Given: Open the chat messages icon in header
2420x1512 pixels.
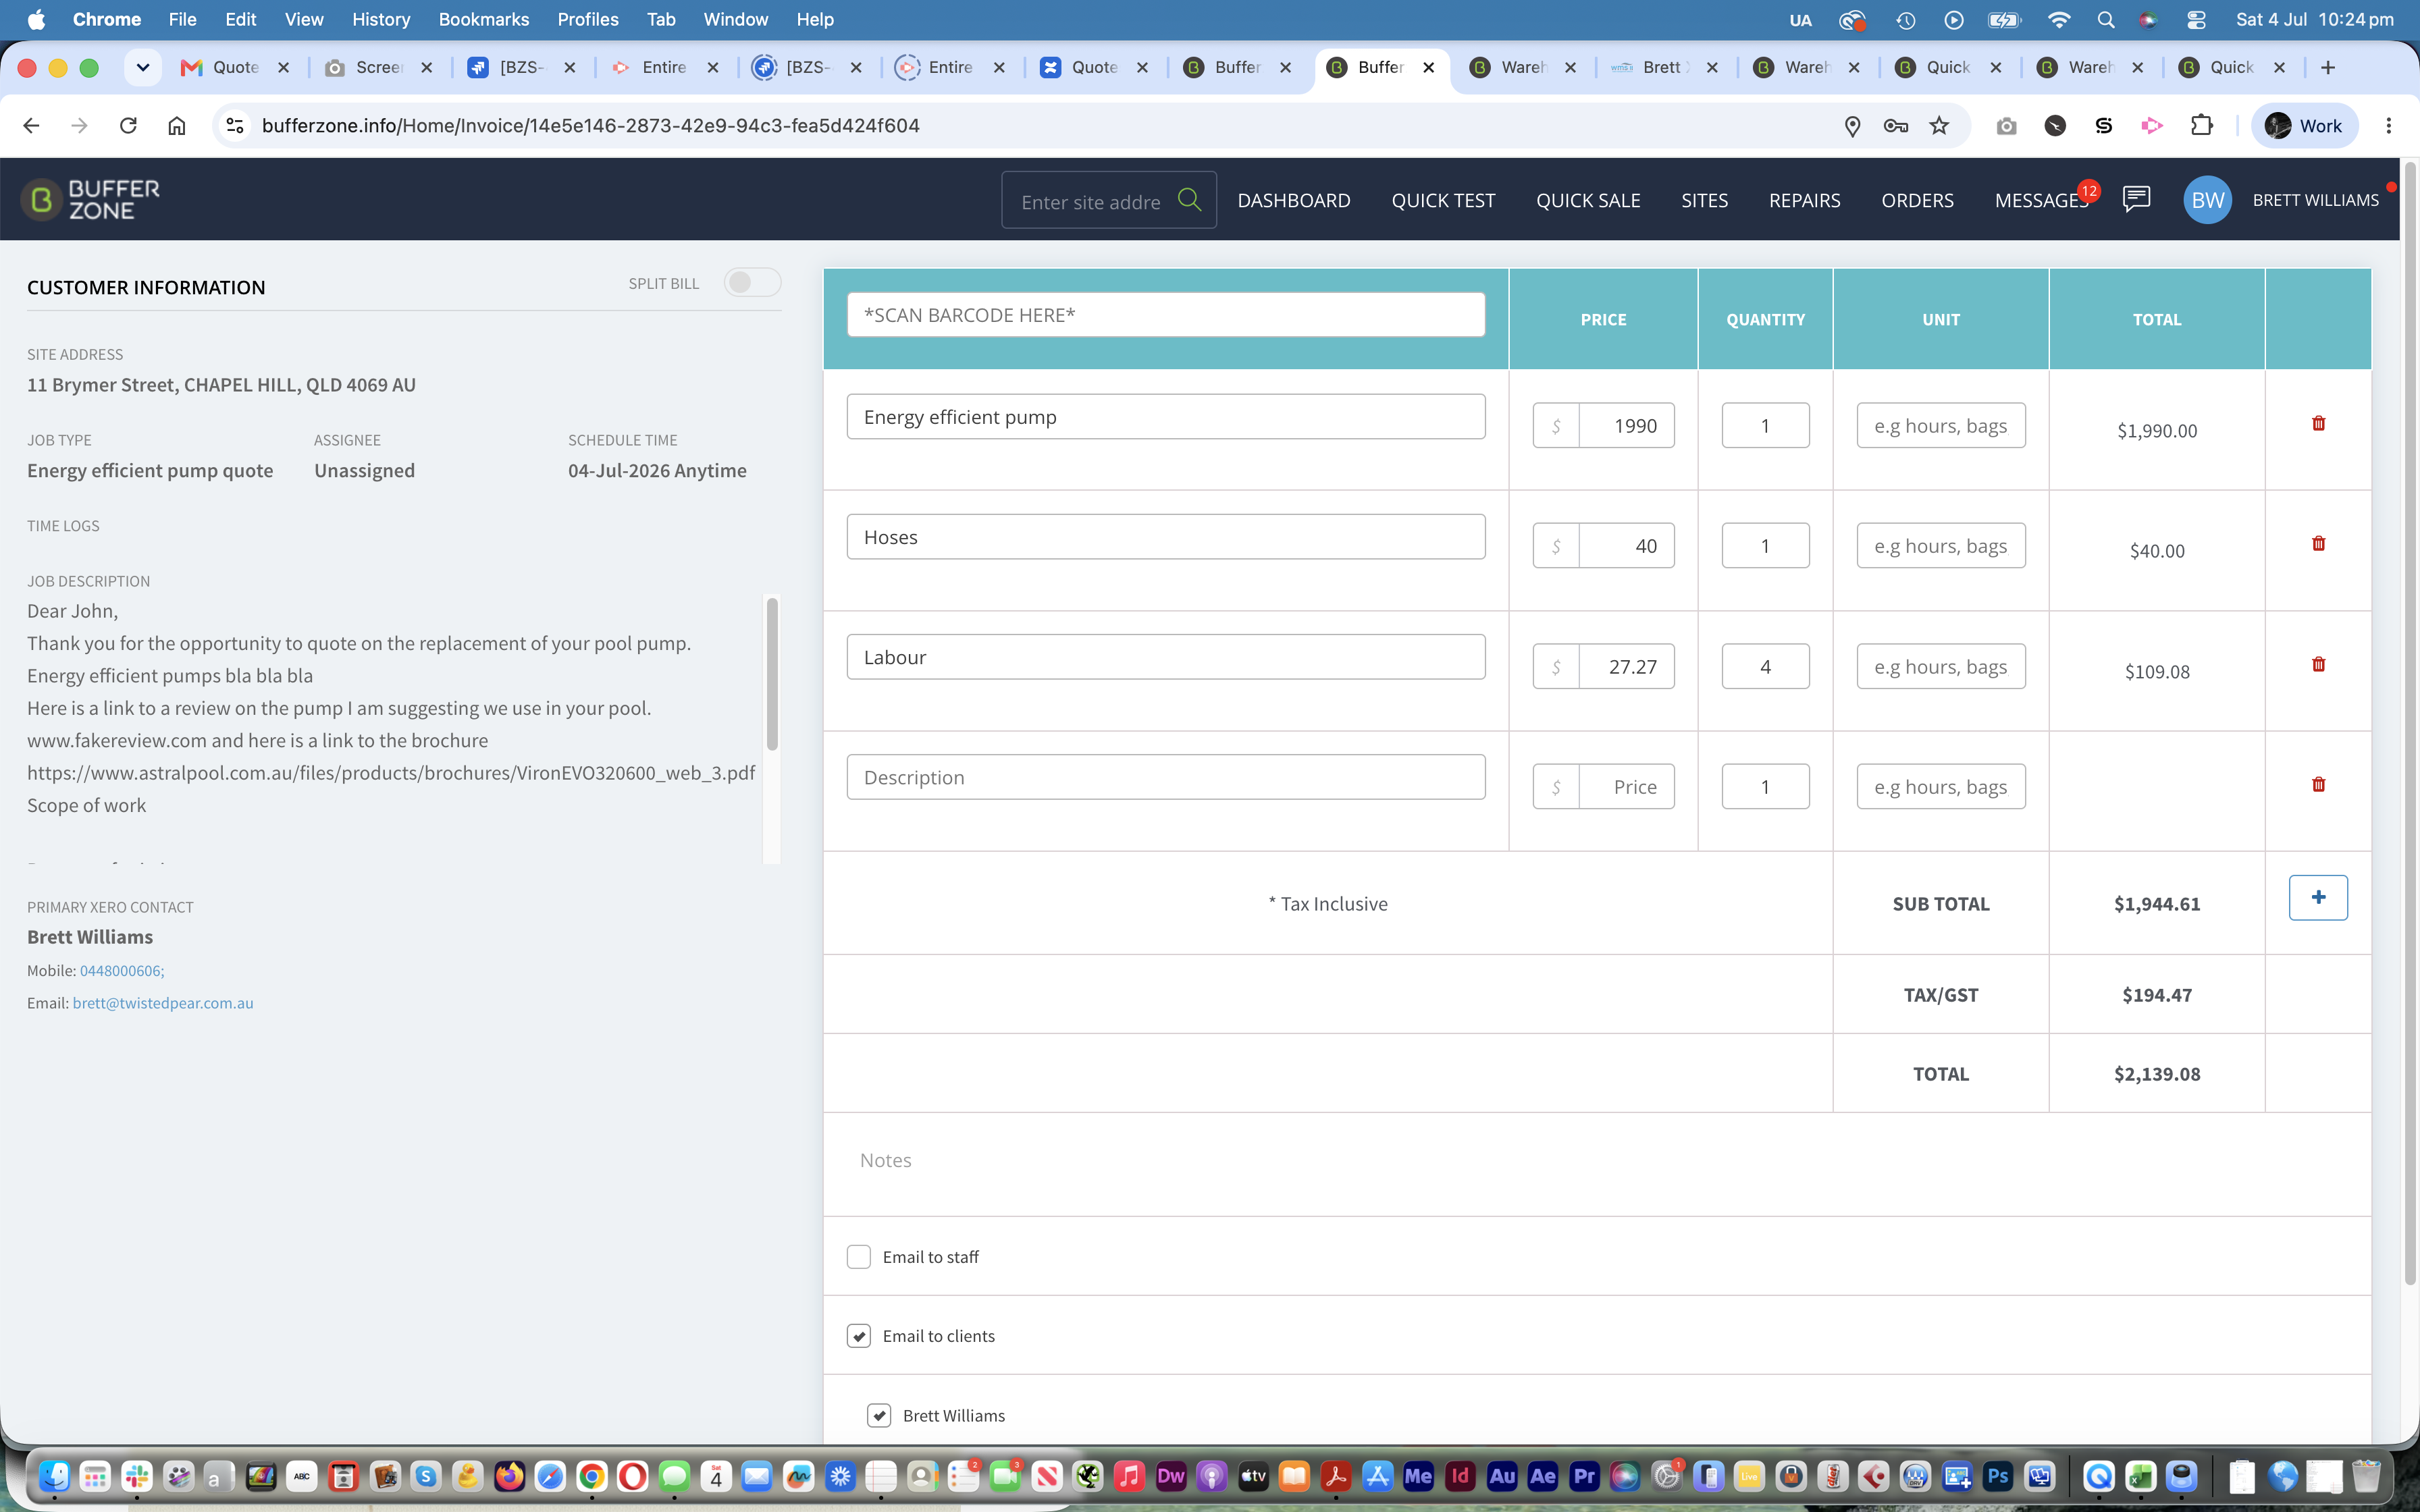Looking at the screenshot, I should pos(2136,199).
